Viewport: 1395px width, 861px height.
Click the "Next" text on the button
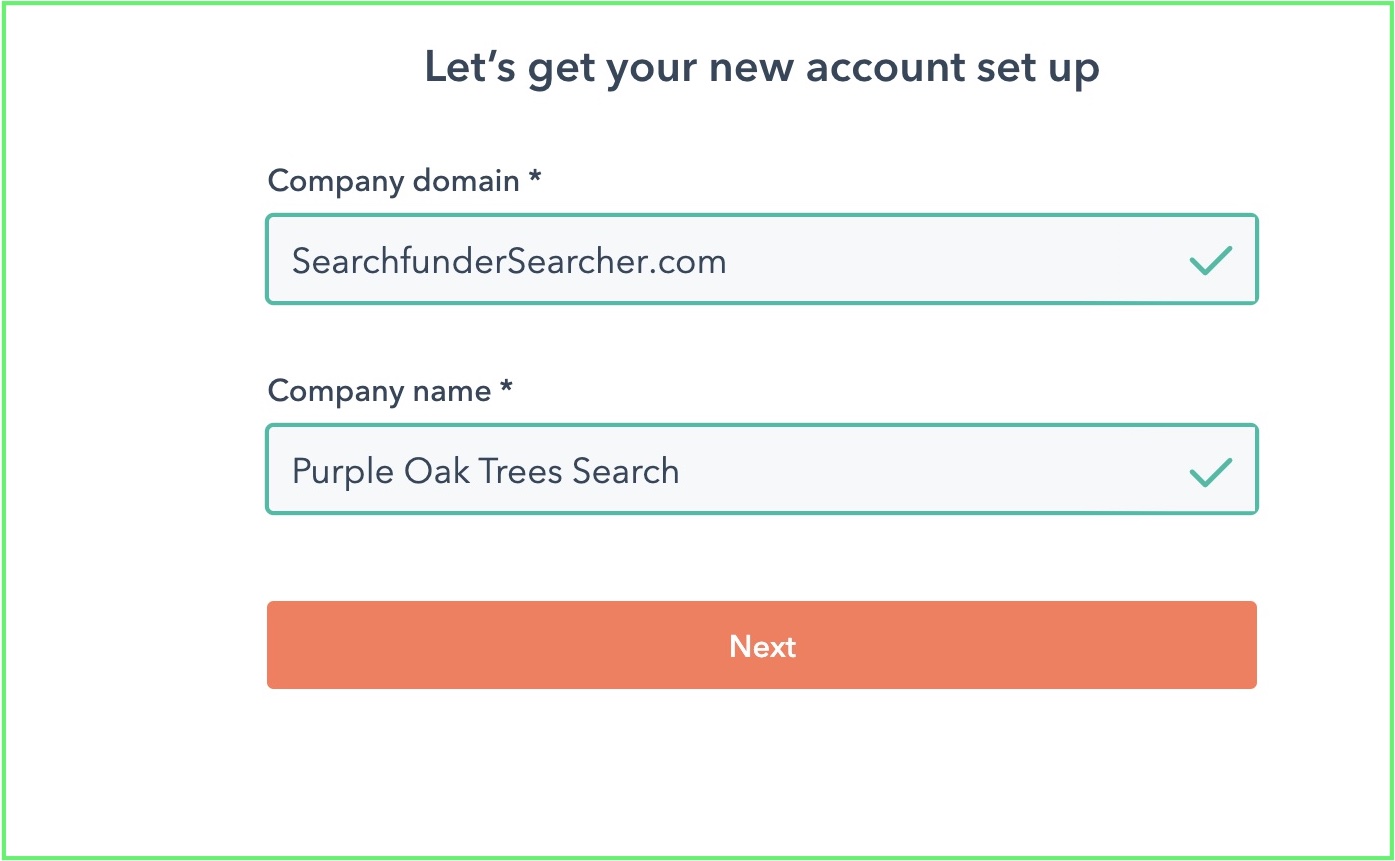click(762, 646)
